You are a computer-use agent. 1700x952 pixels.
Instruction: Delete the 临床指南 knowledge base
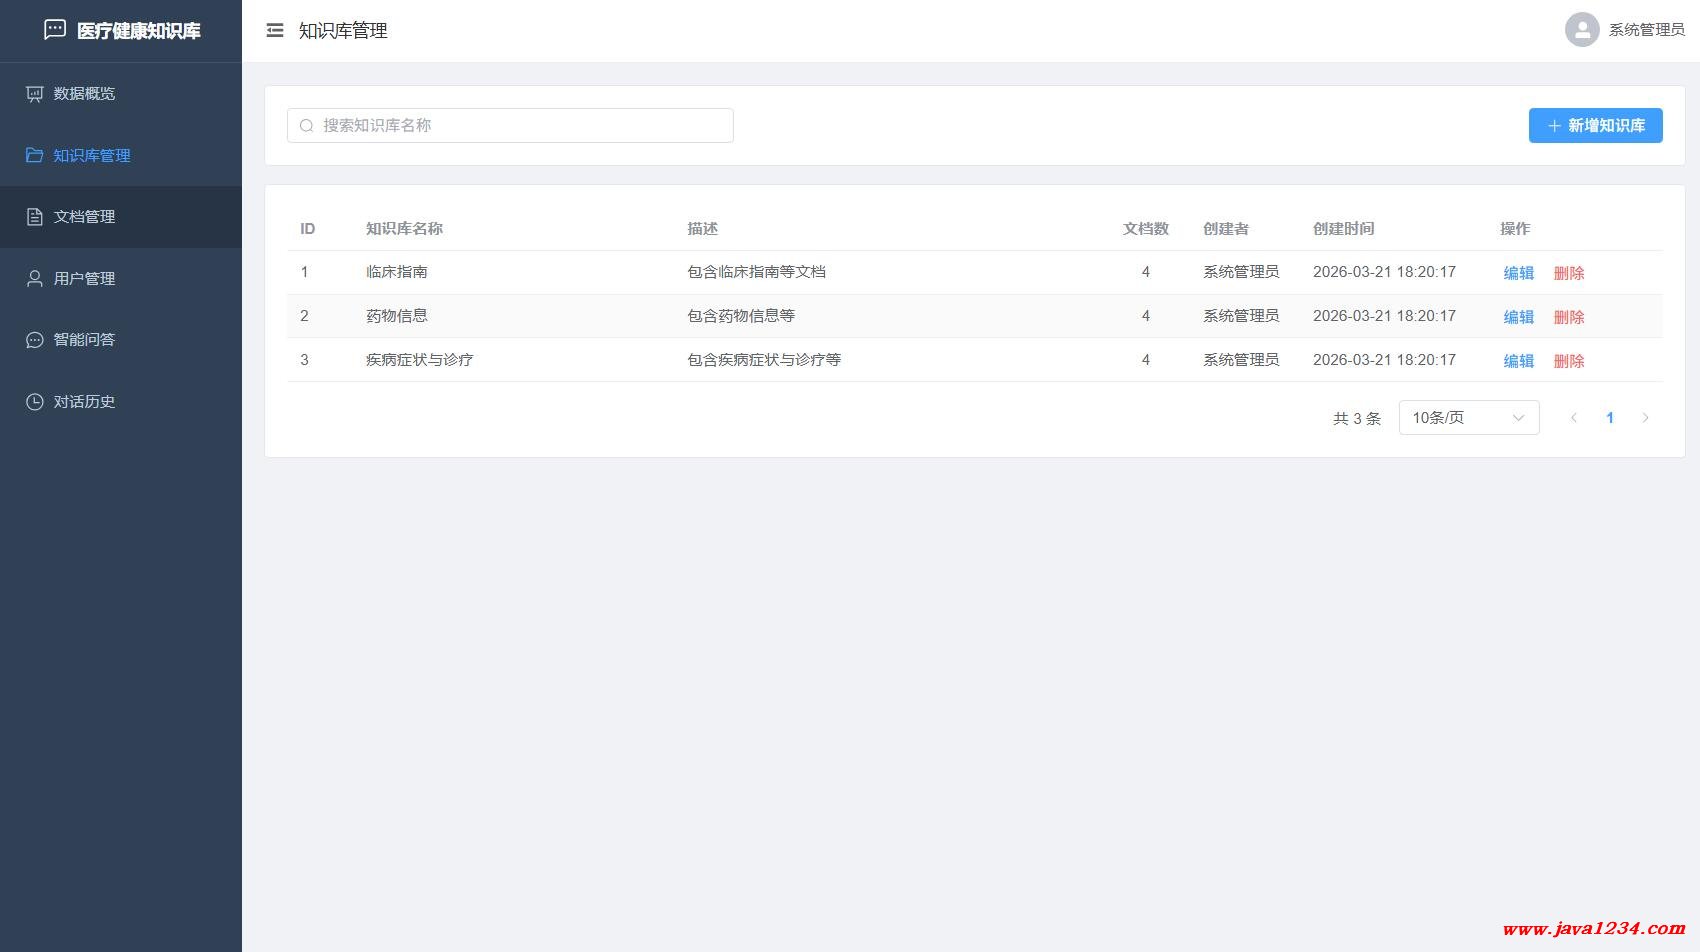click(1568, 273)
